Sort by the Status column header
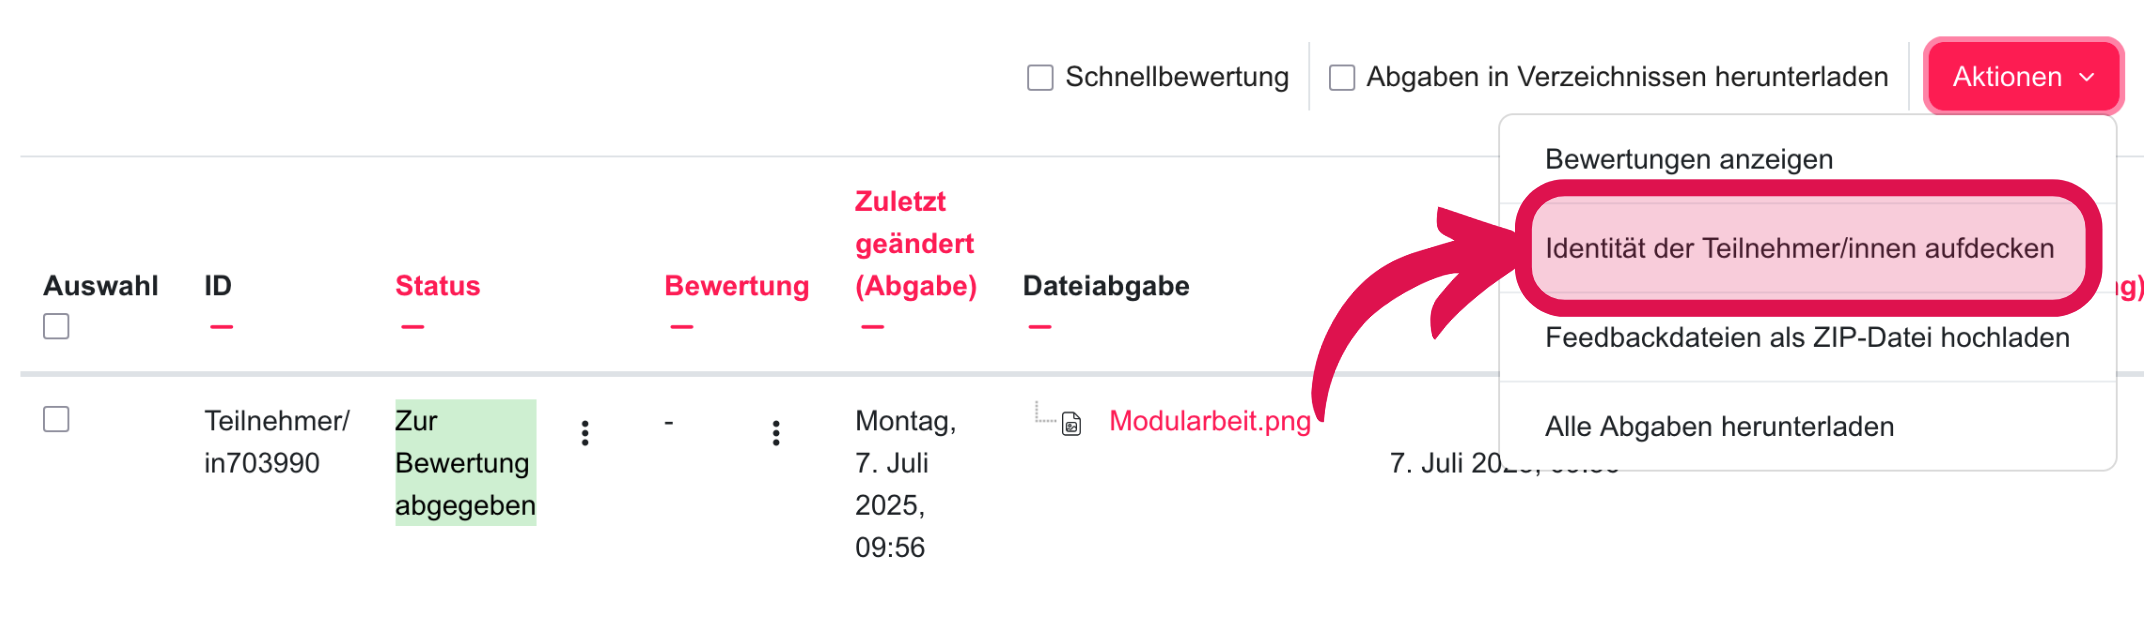The image size is (2156, 640). [x=437, y=286]
